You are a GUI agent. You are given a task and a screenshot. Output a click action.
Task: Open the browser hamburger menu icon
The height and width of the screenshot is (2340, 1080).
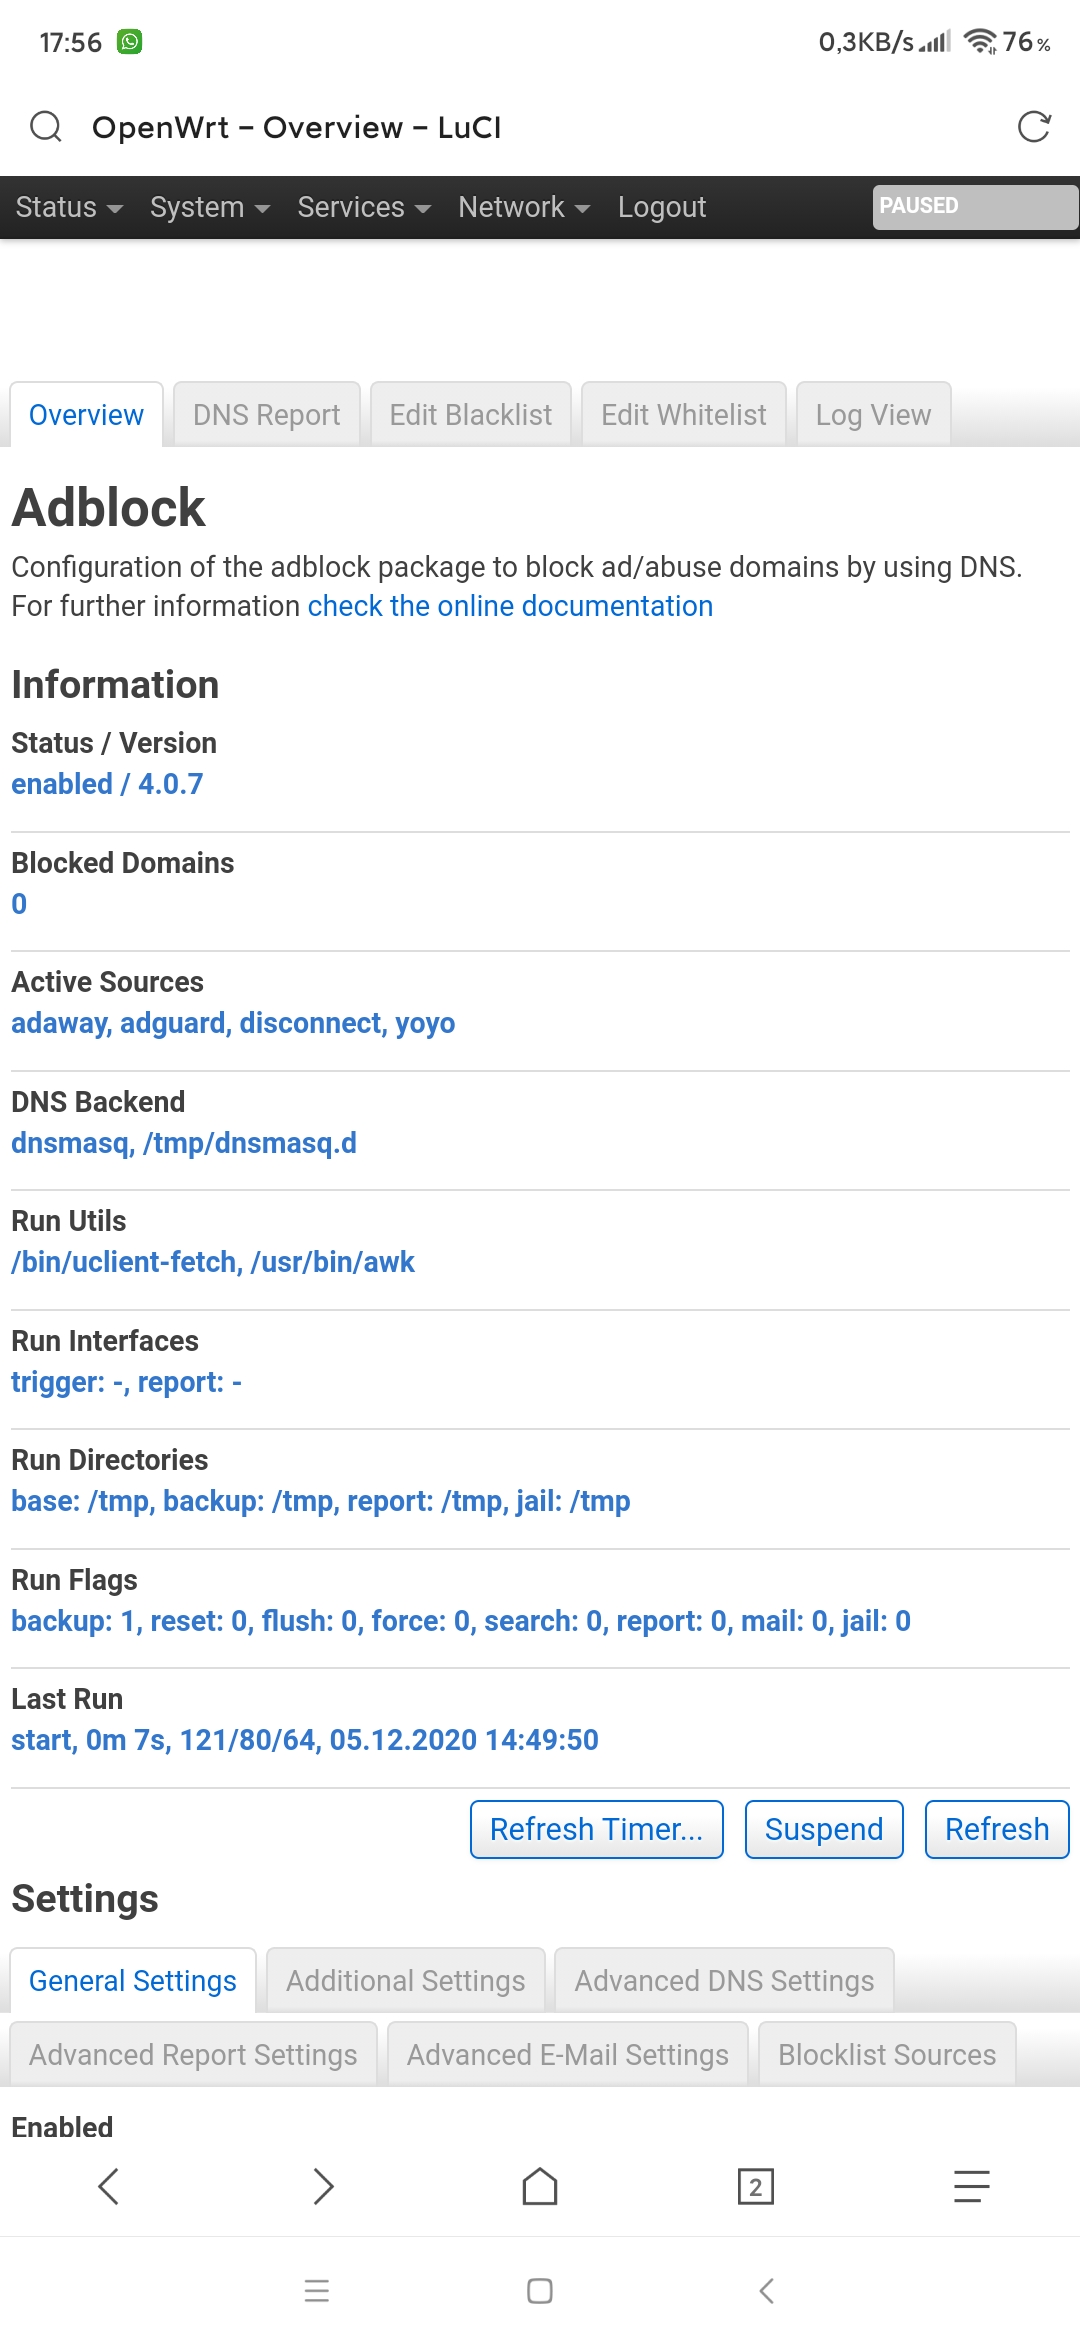click(971, 2186)
